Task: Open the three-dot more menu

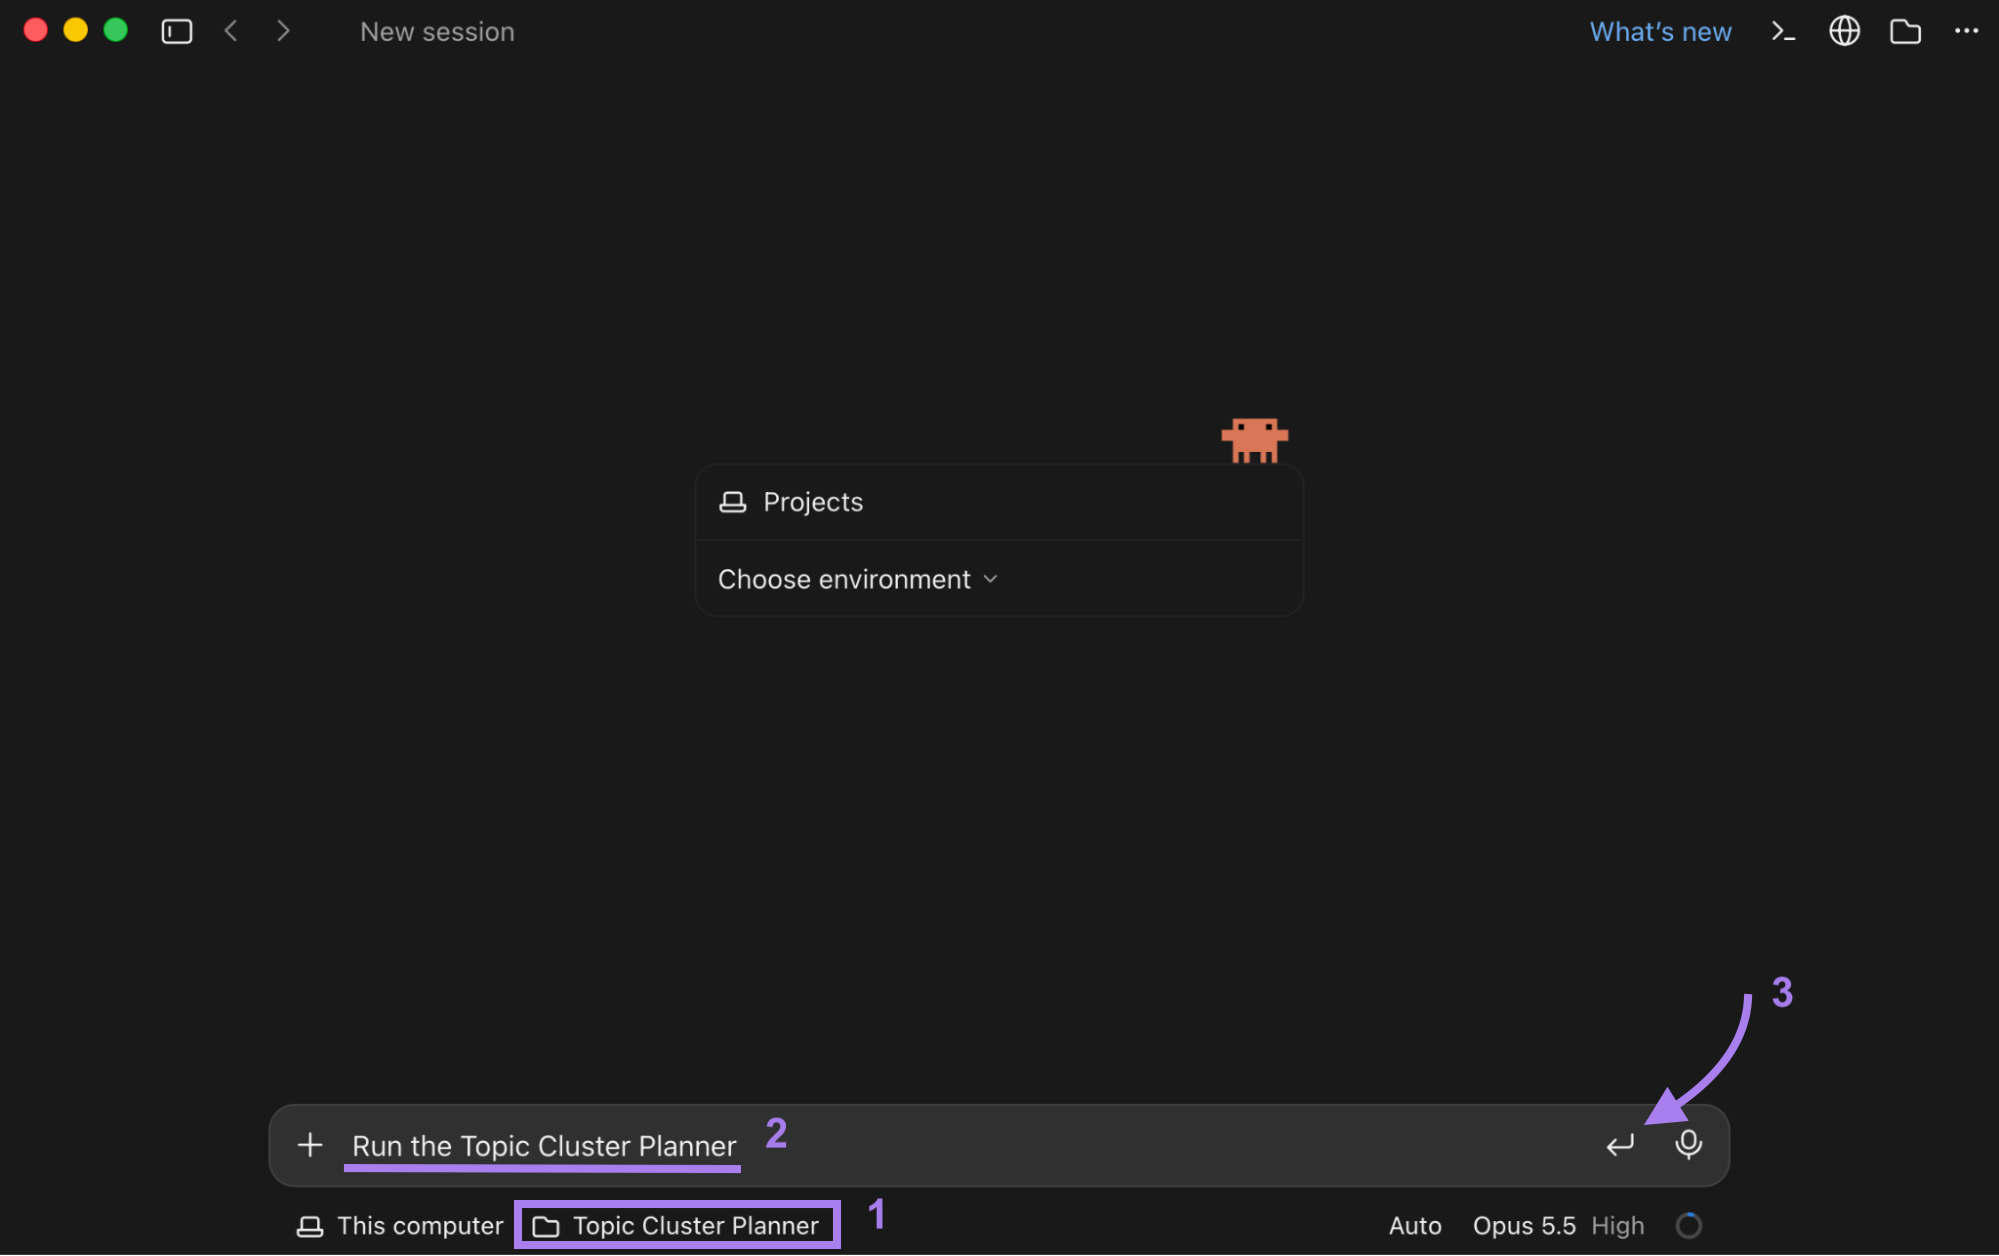Action: [x=1966, y=31]
